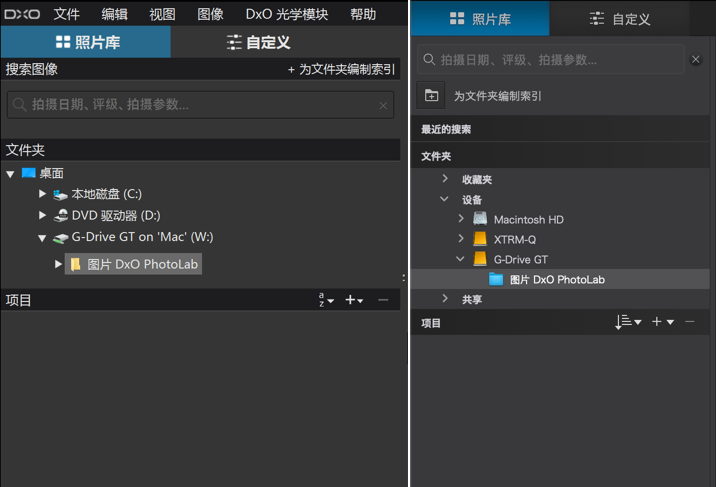Clear the Mac panel search with round X
The height and width of the screenshot is (487, 716).
coord(695,59)
